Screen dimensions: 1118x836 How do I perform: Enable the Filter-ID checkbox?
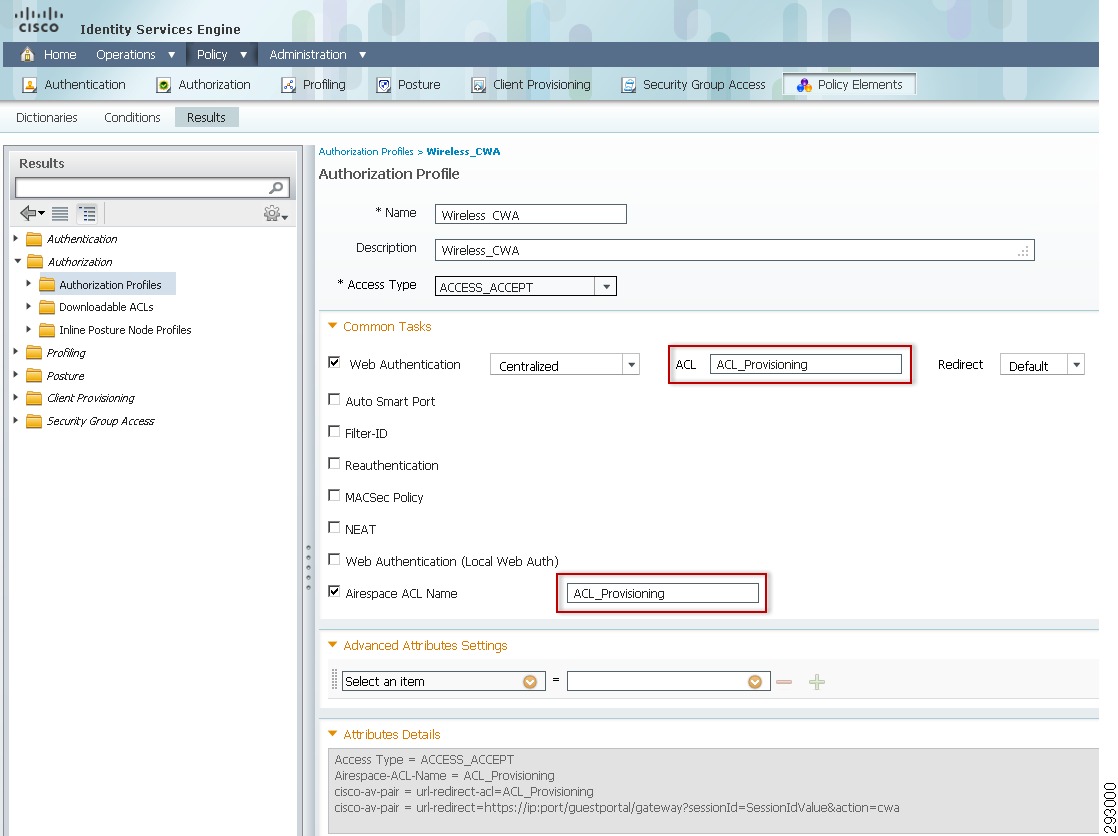[334, 432]
